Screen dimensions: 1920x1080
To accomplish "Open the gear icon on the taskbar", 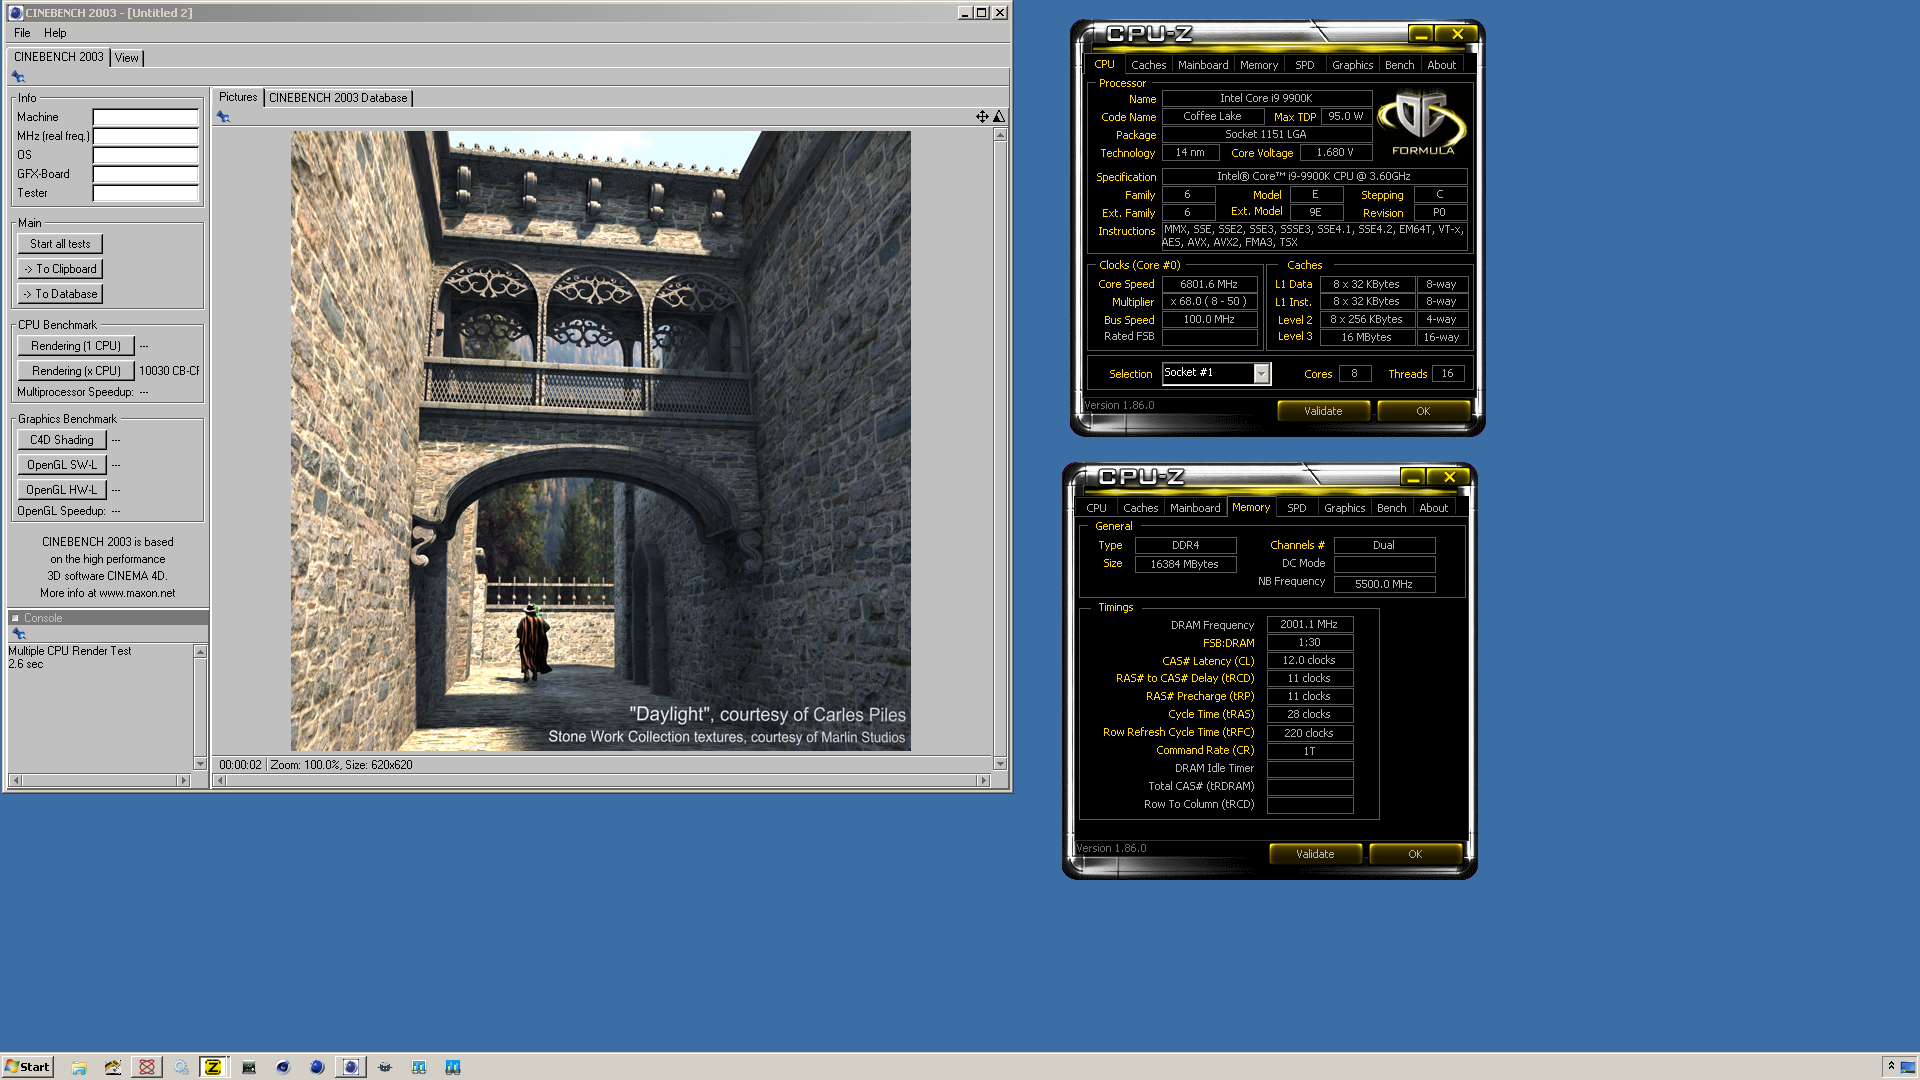I will pos(181,1067).
